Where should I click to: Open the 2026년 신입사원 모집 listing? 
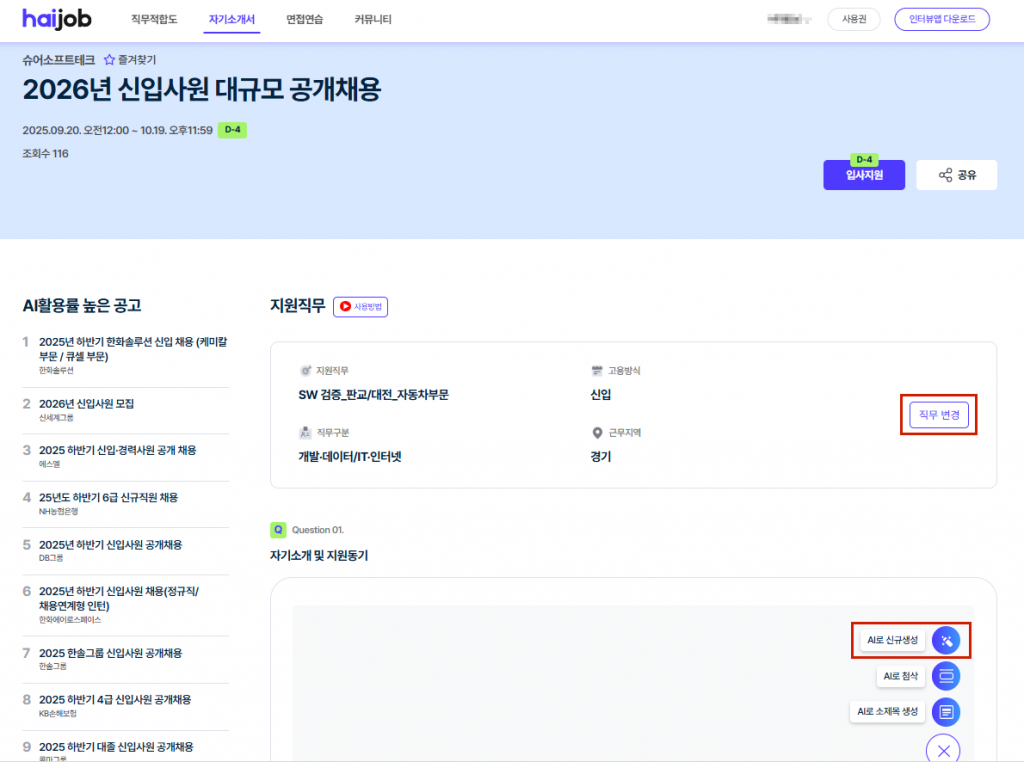[x=86, y=404]
